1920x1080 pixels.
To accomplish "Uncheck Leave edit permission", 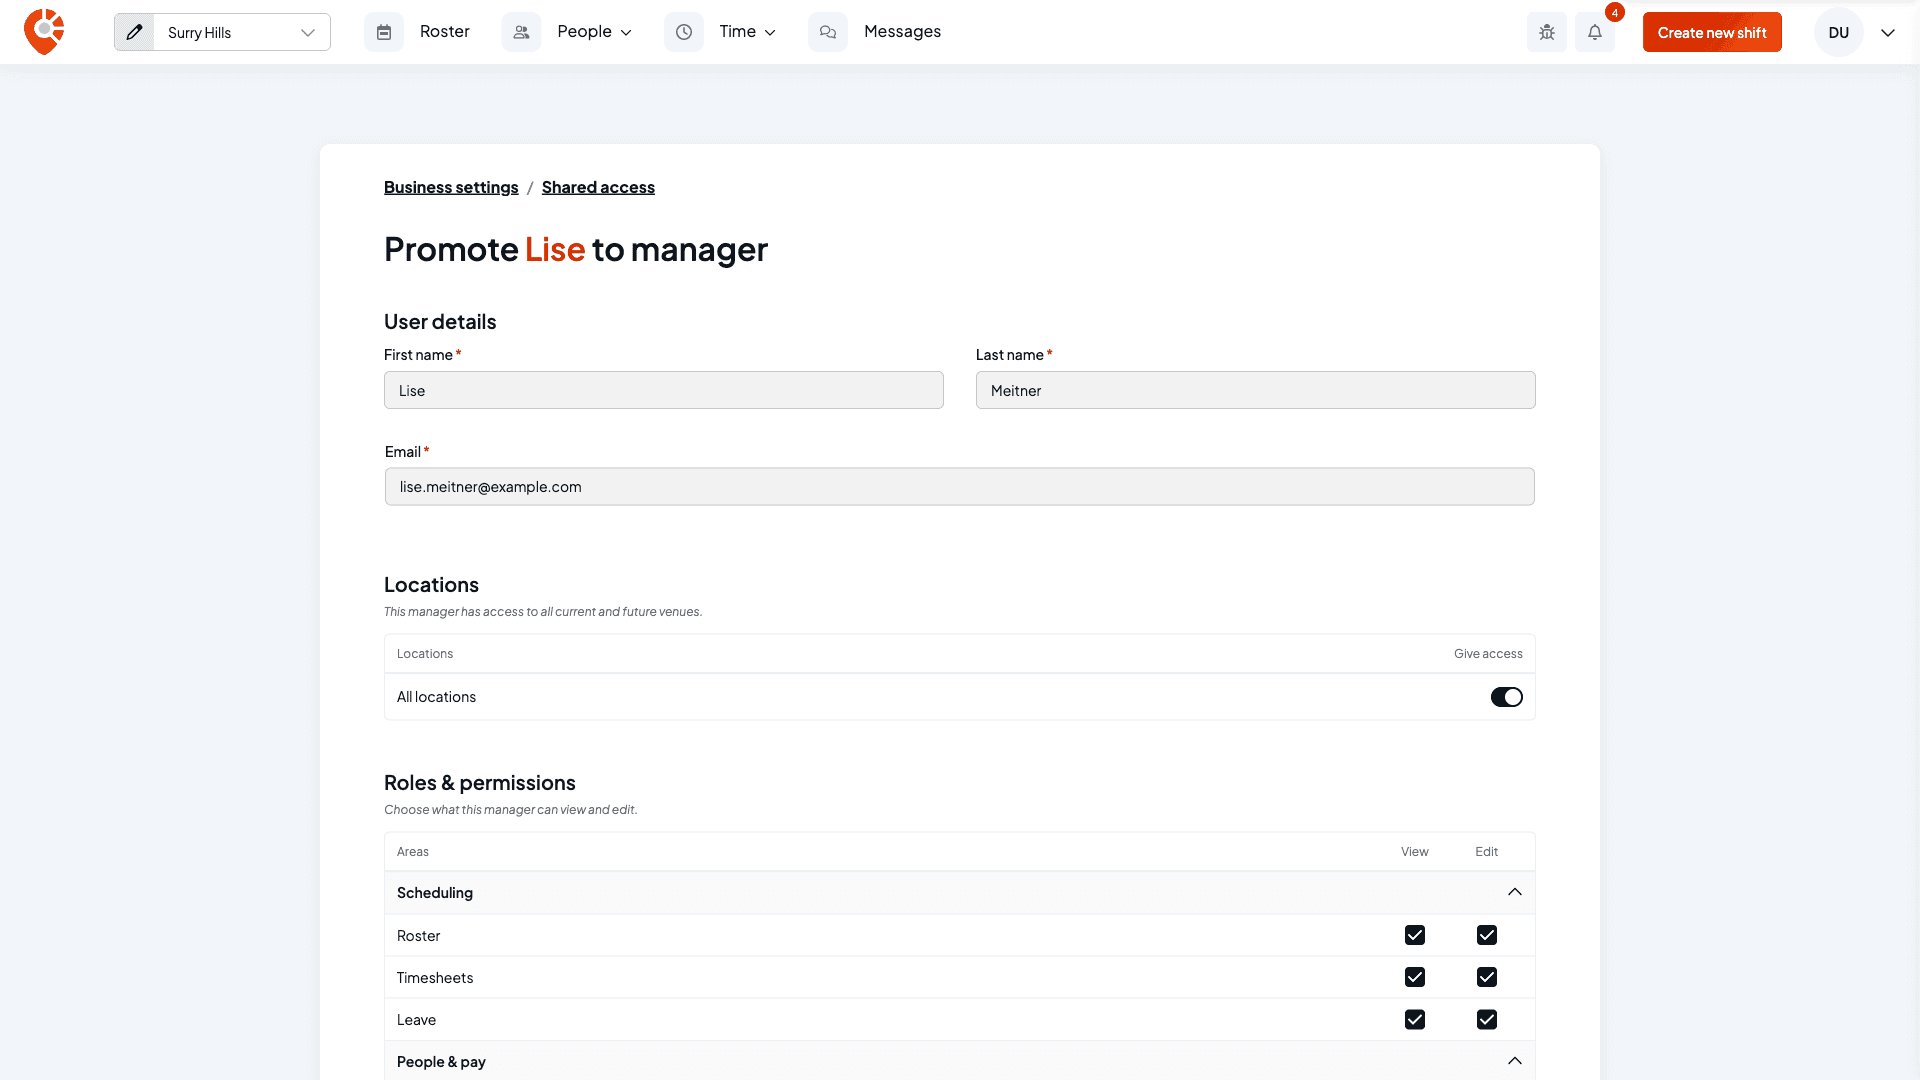I will click(x=1486, y=1019).
